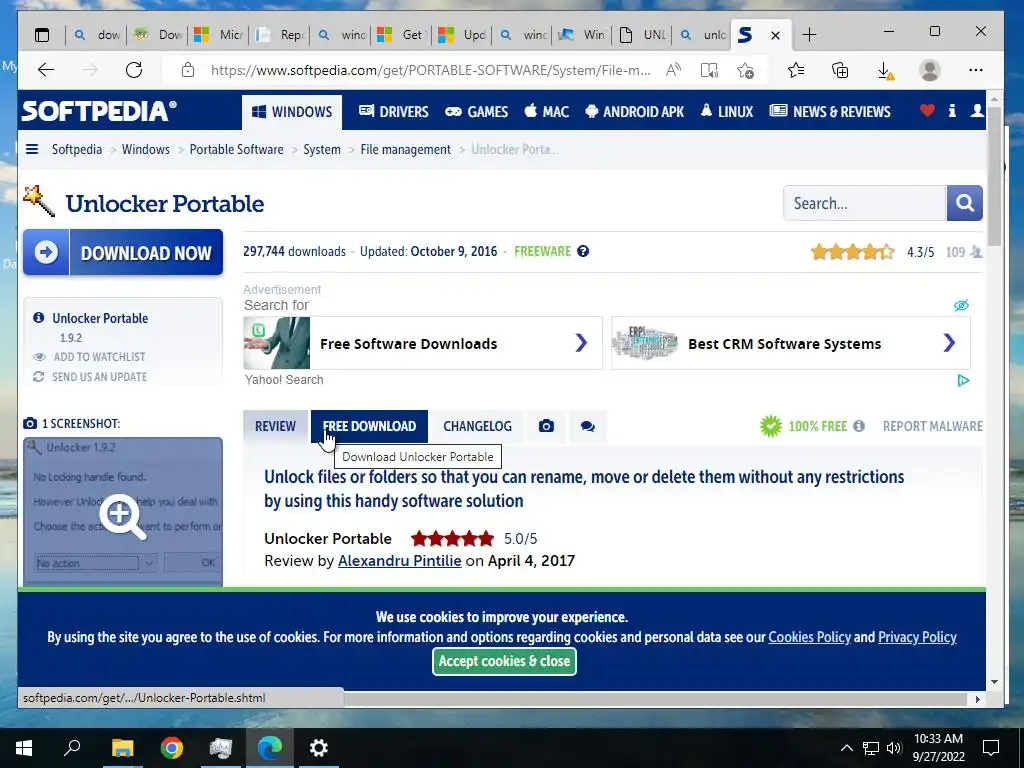
Task: Go to System breadcrumb
Action: click(322, 150)
